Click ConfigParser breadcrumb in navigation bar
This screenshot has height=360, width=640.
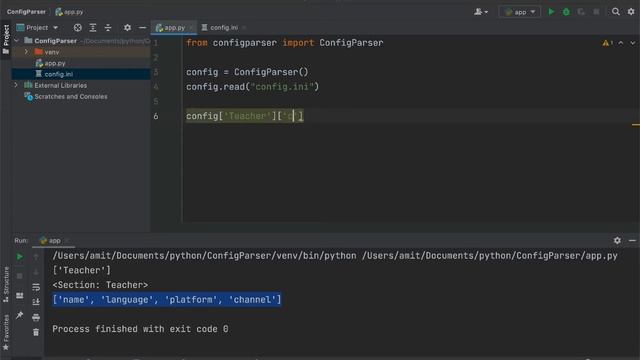click(x=26, y=12)
